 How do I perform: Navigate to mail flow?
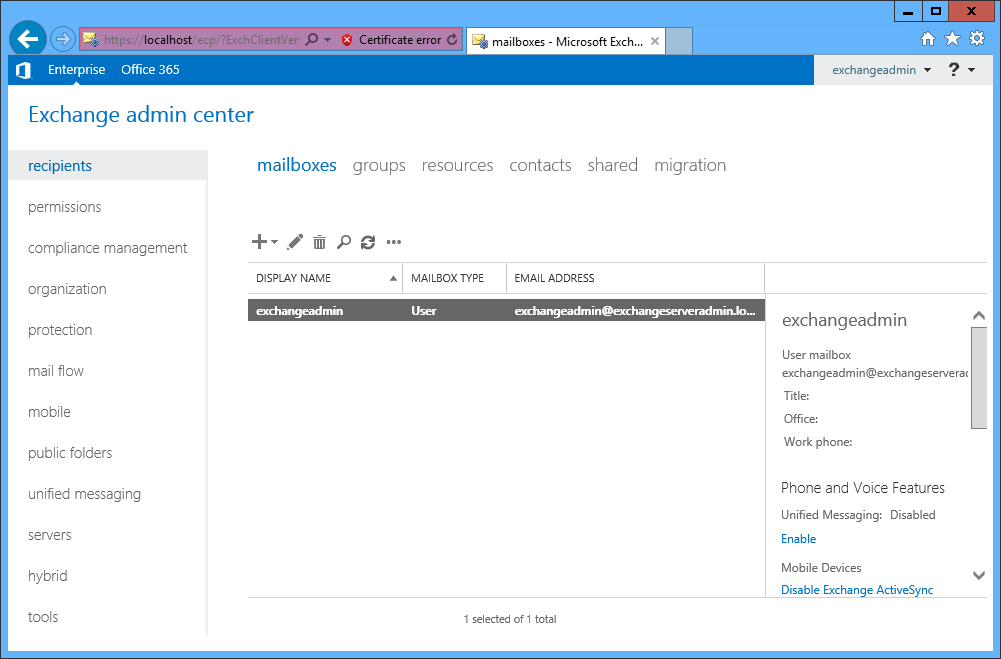tap(56, 371)
